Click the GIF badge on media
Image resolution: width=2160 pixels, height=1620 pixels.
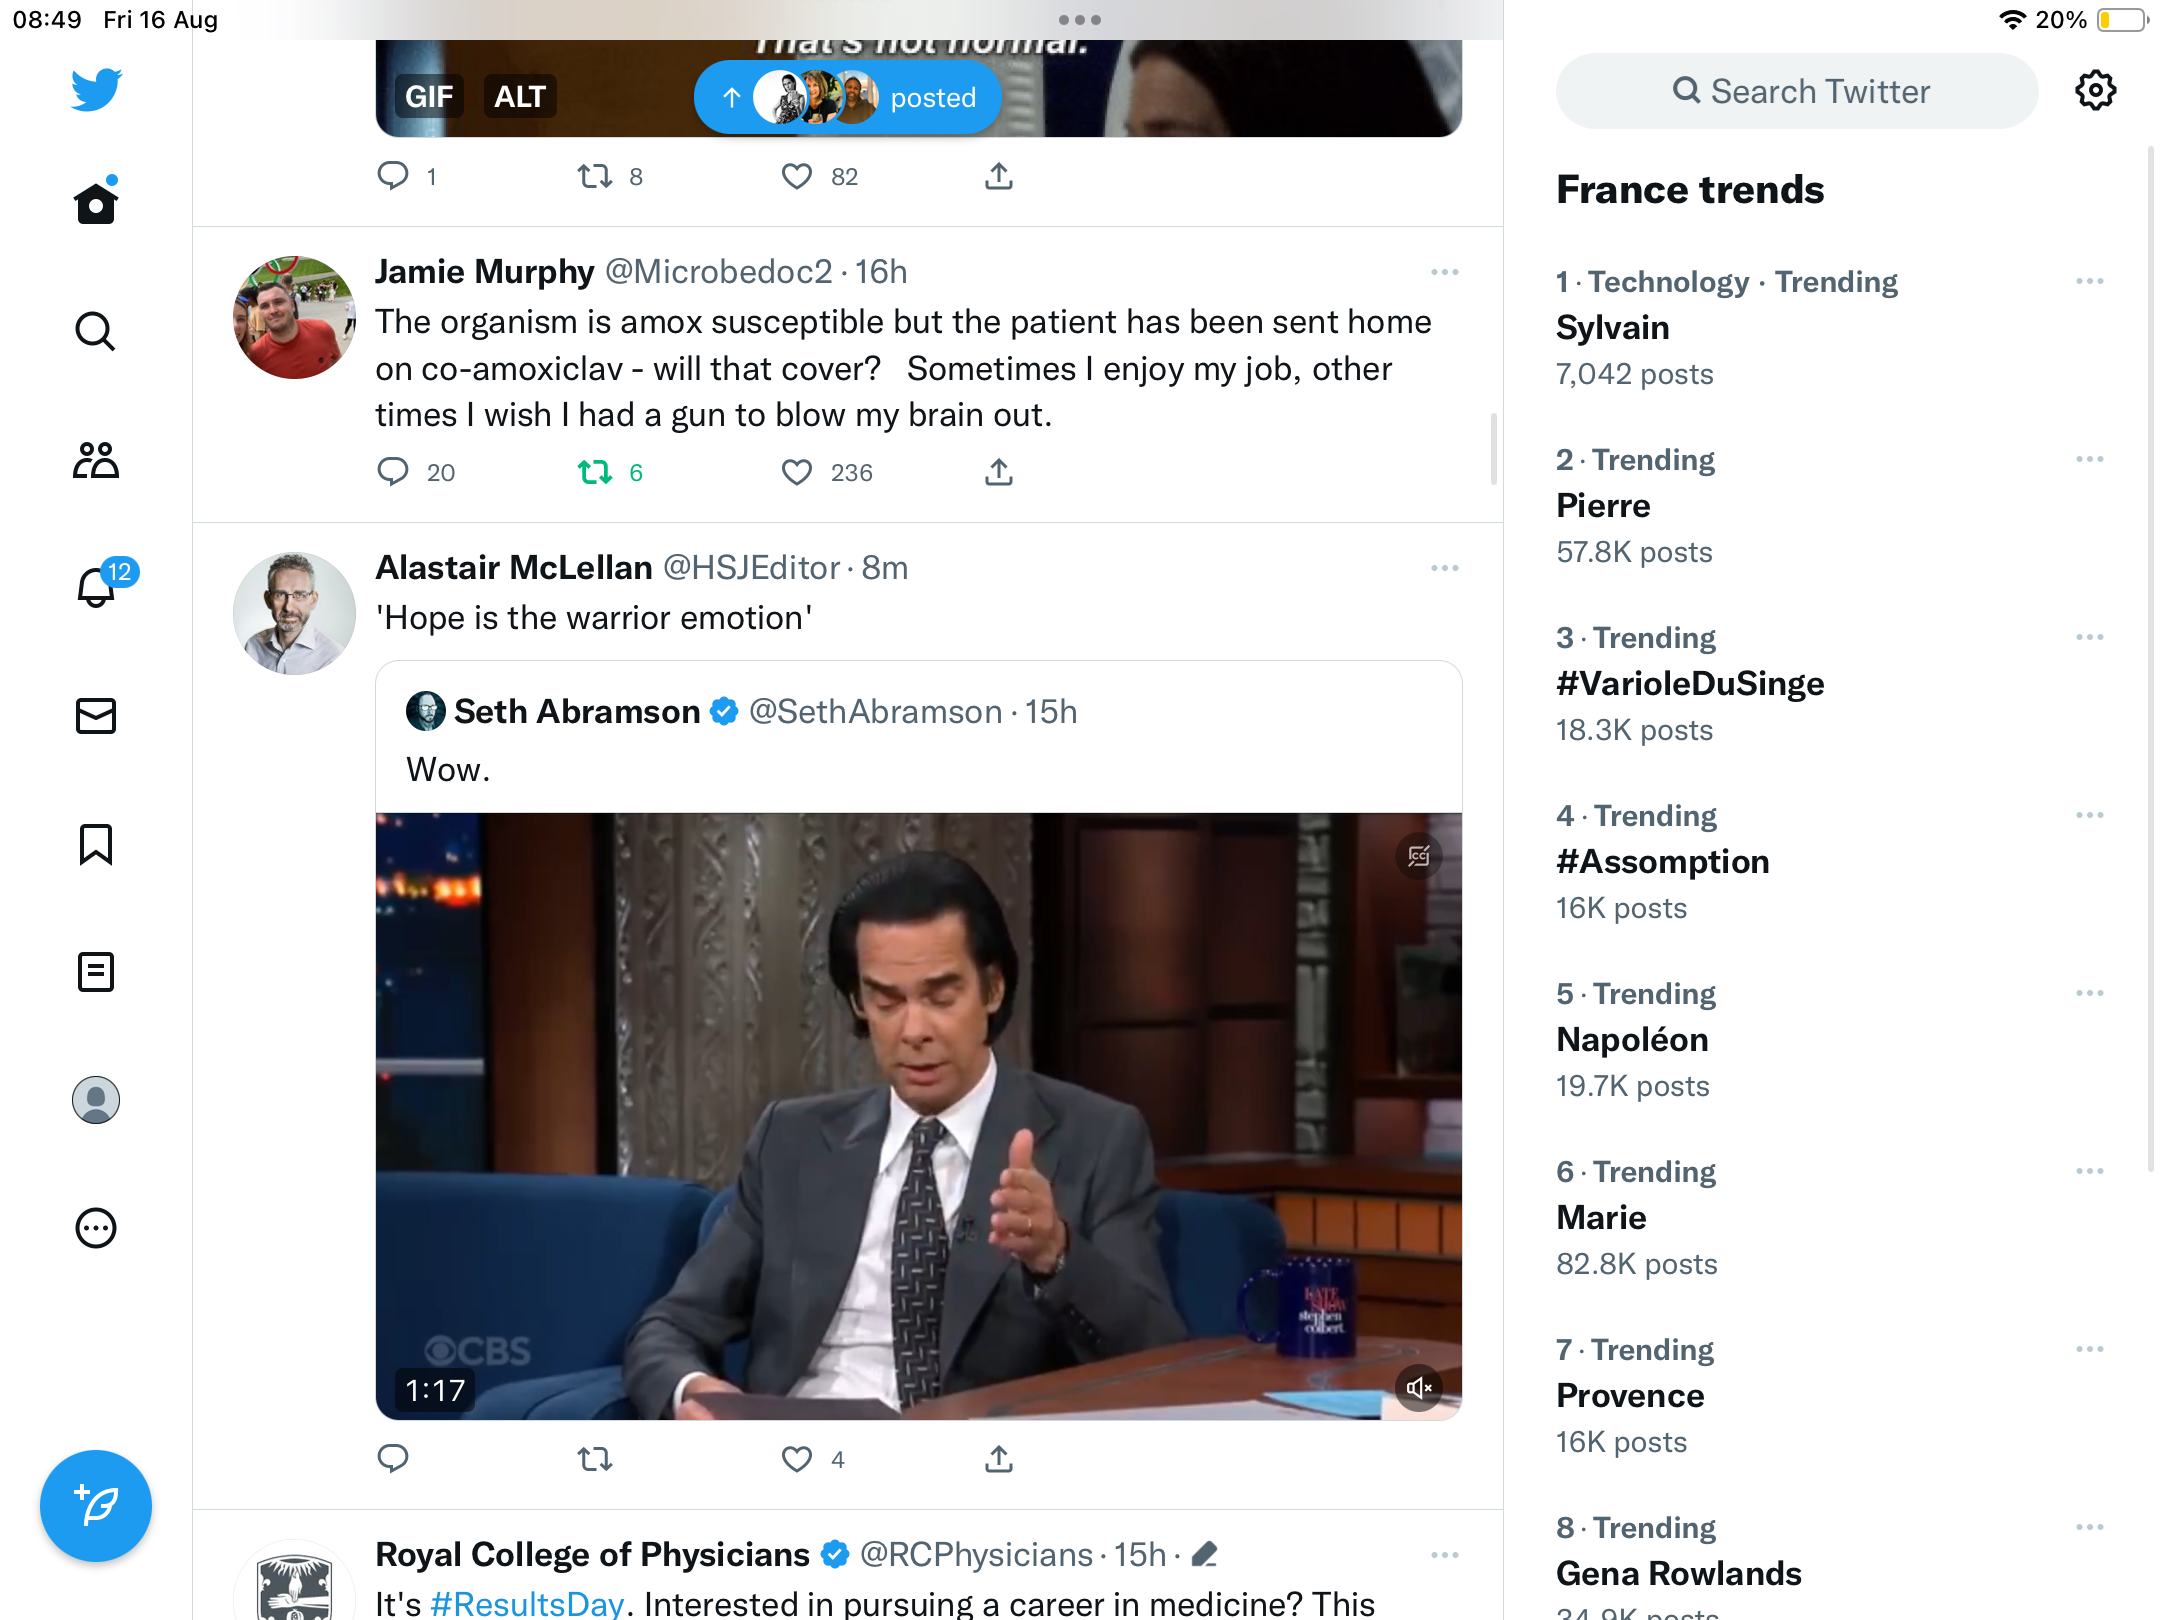point(429,96)
